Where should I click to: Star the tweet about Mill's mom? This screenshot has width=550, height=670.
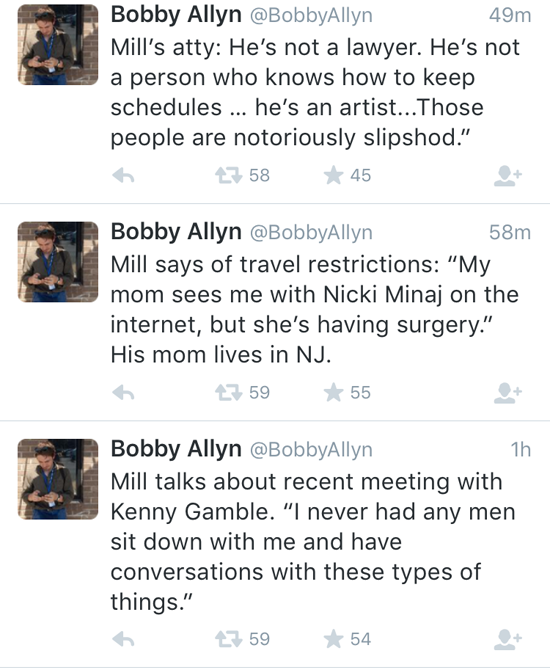[x=333, y=392]
